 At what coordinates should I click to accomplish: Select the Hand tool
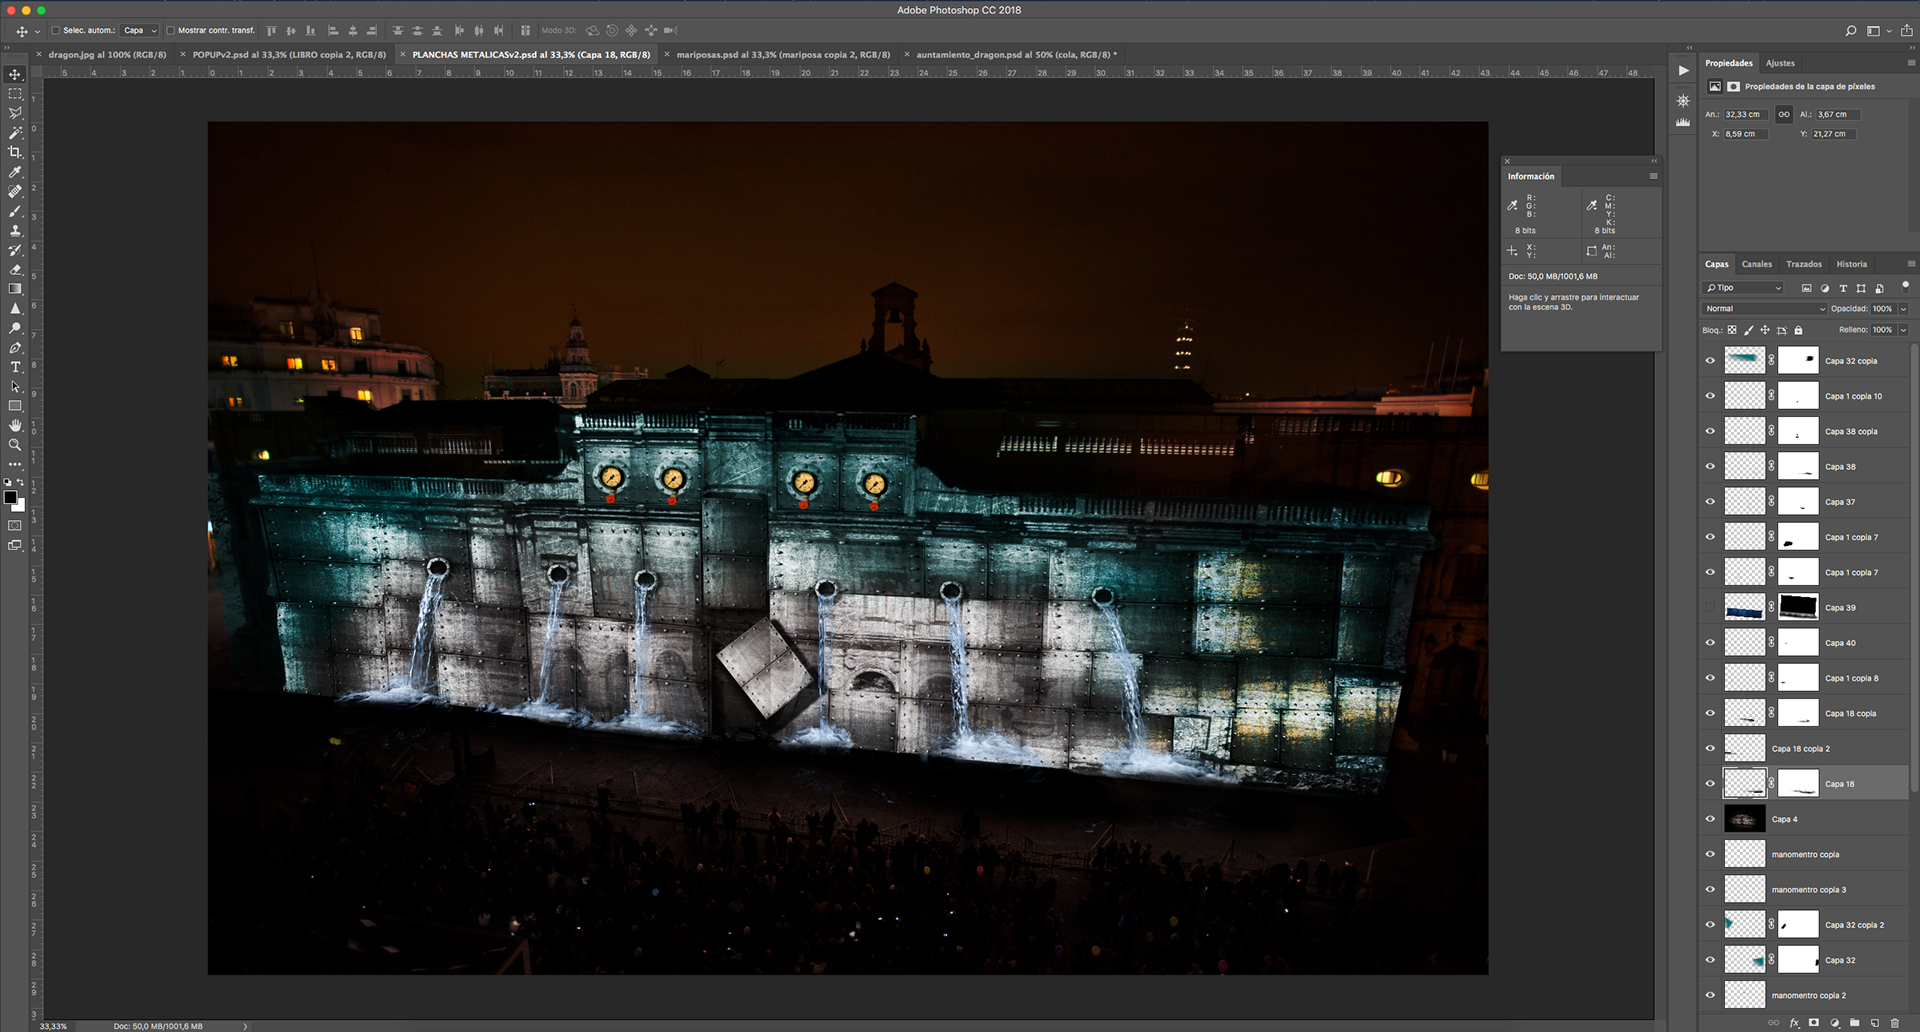(15, 426)
